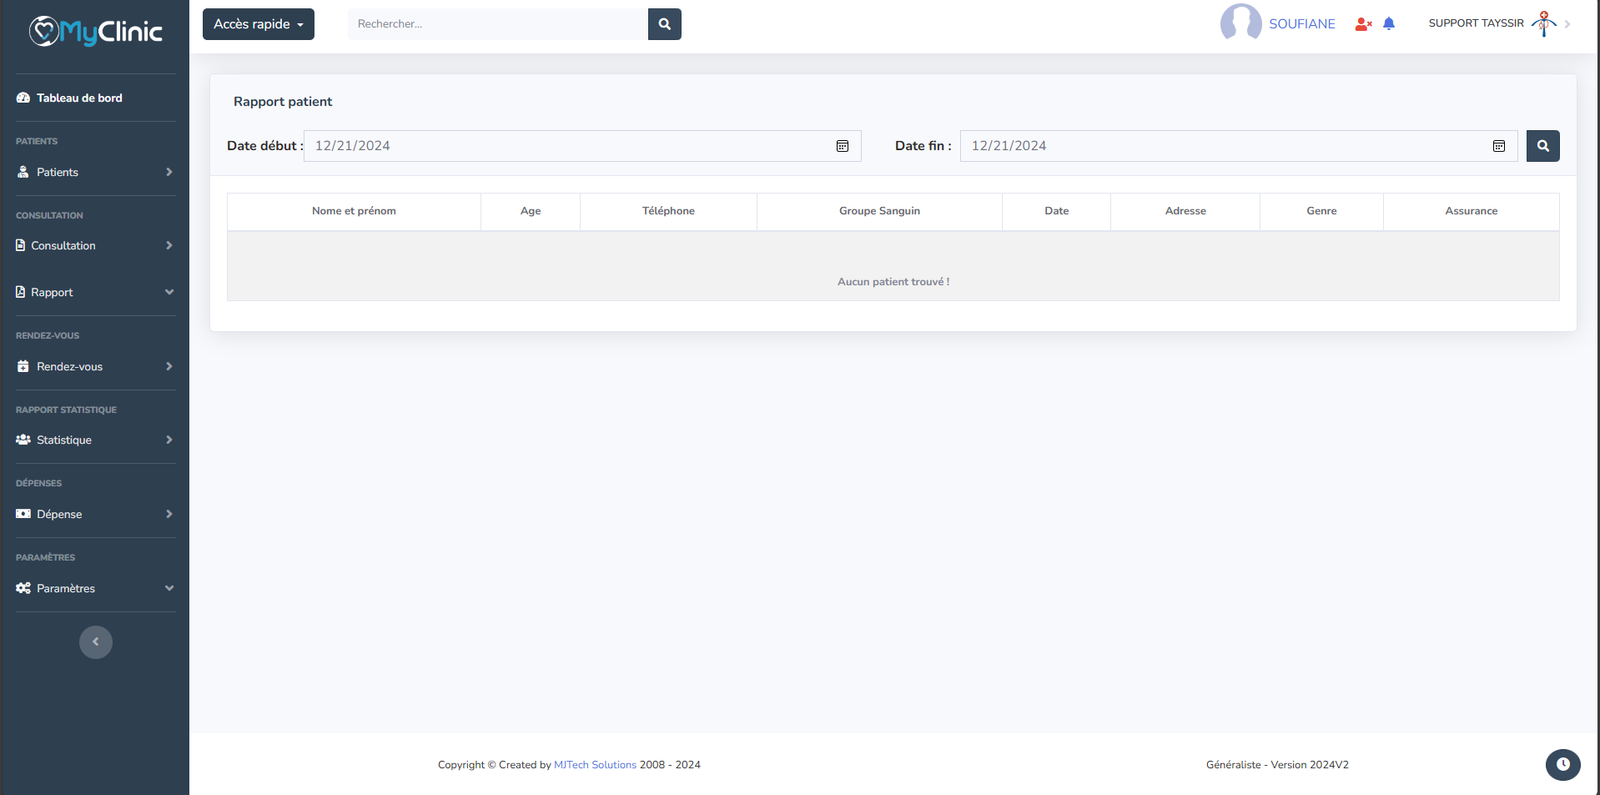
Task: Sort by Groupe Sanguin column header
Action: click(879, 211)
